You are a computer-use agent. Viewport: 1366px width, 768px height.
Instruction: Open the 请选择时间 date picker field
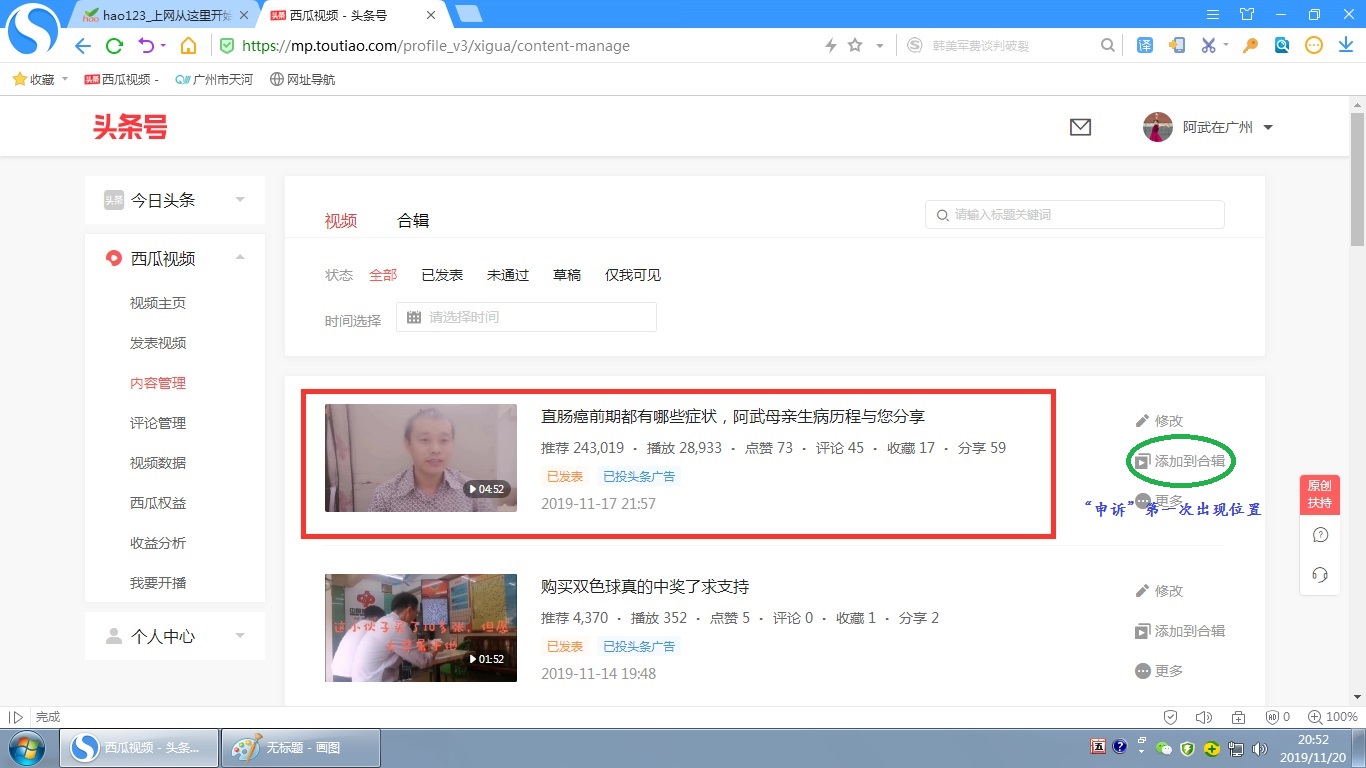[x=525, y=317]
